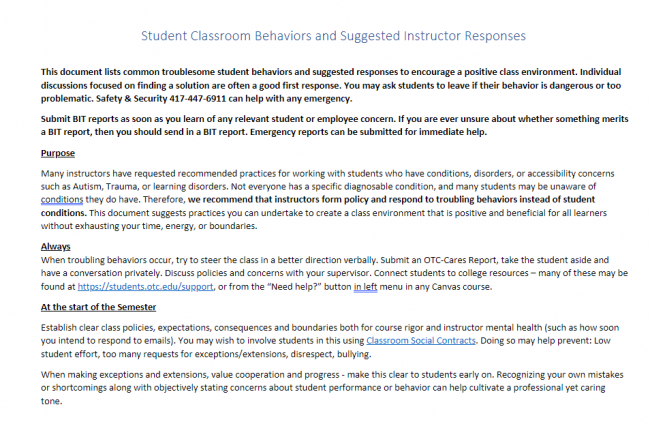Click the document title heading
Image resolution: width=650 pixels, height=424 pixels.
pyautogui.click(x=332, y=36)
